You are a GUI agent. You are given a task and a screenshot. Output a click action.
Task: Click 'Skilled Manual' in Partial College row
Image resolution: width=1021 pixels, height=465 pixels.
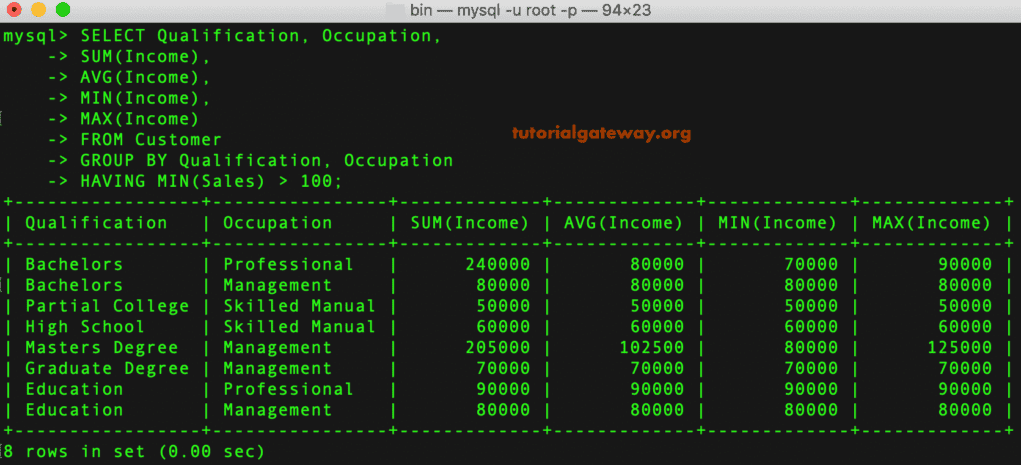pos(300,306)
